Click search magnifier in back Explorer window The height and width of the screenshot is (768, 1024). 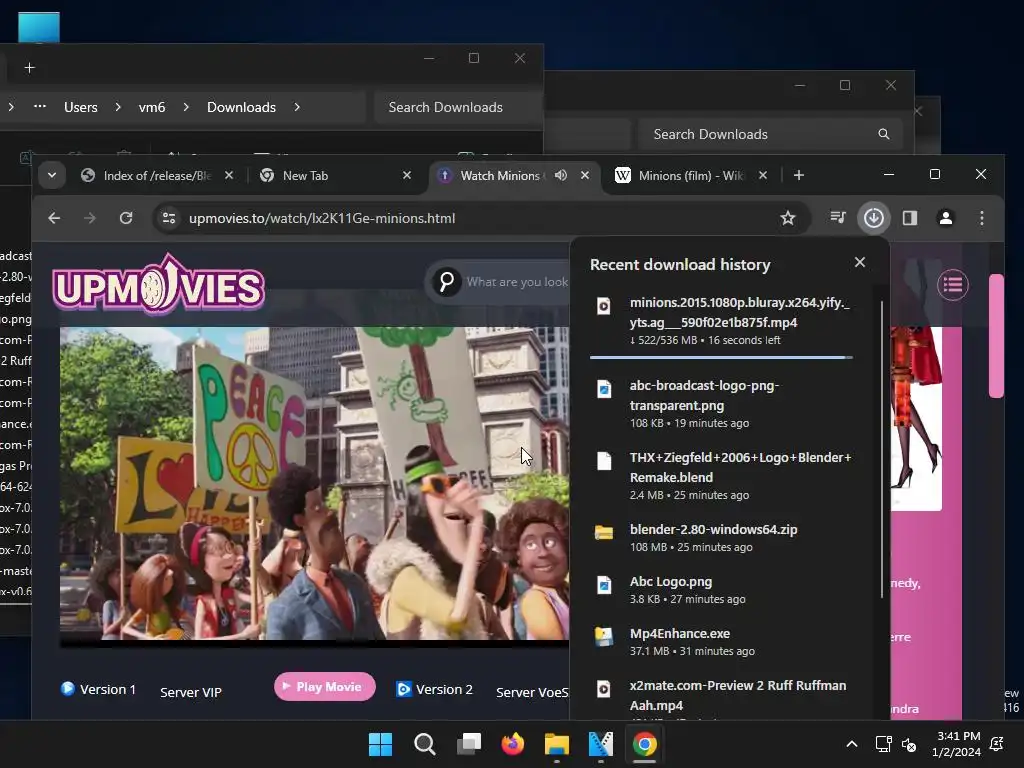coord(884,134)
